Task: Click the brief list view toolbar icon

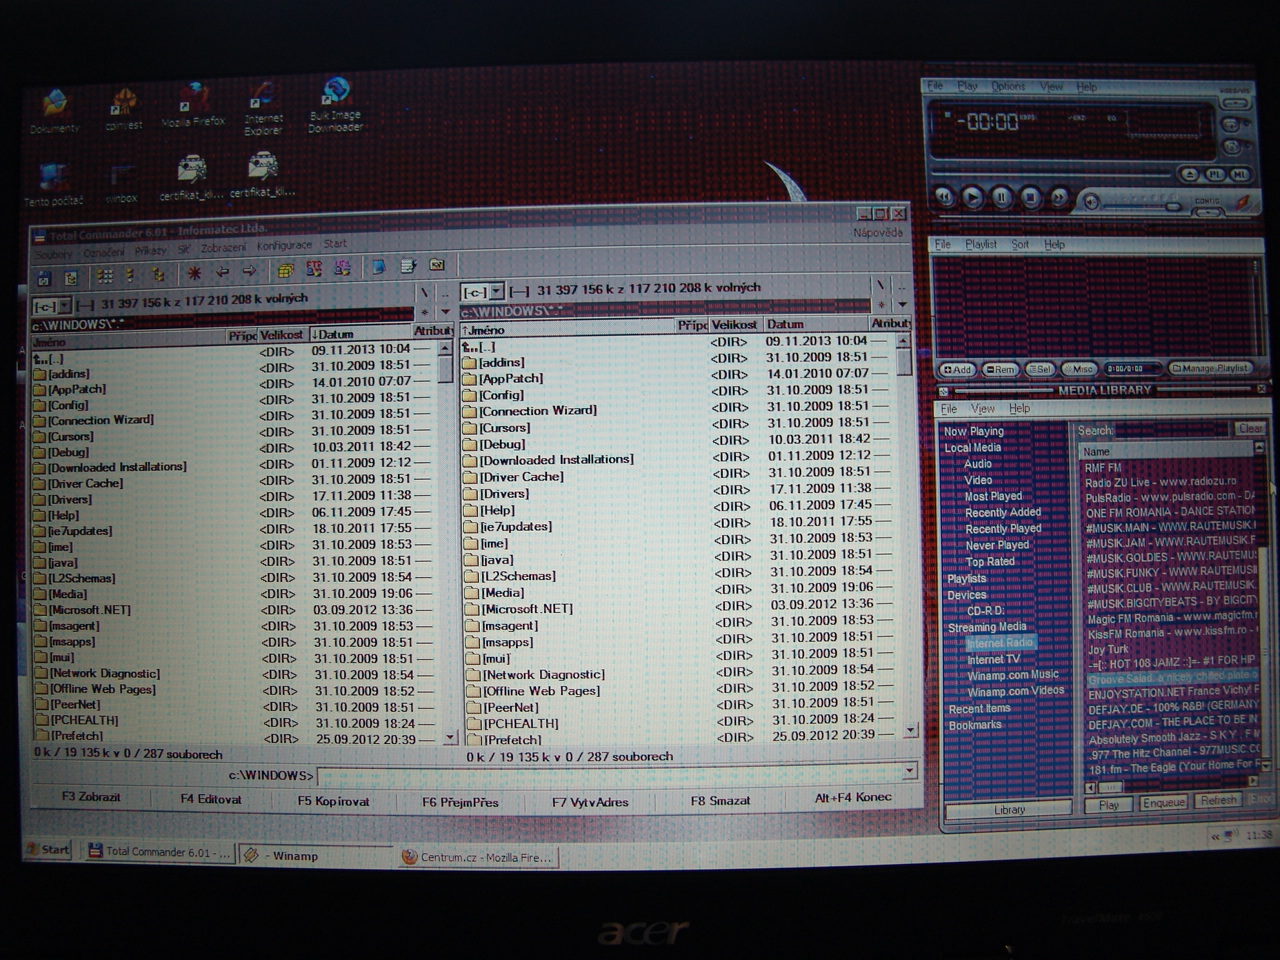Action: [130, 275]
